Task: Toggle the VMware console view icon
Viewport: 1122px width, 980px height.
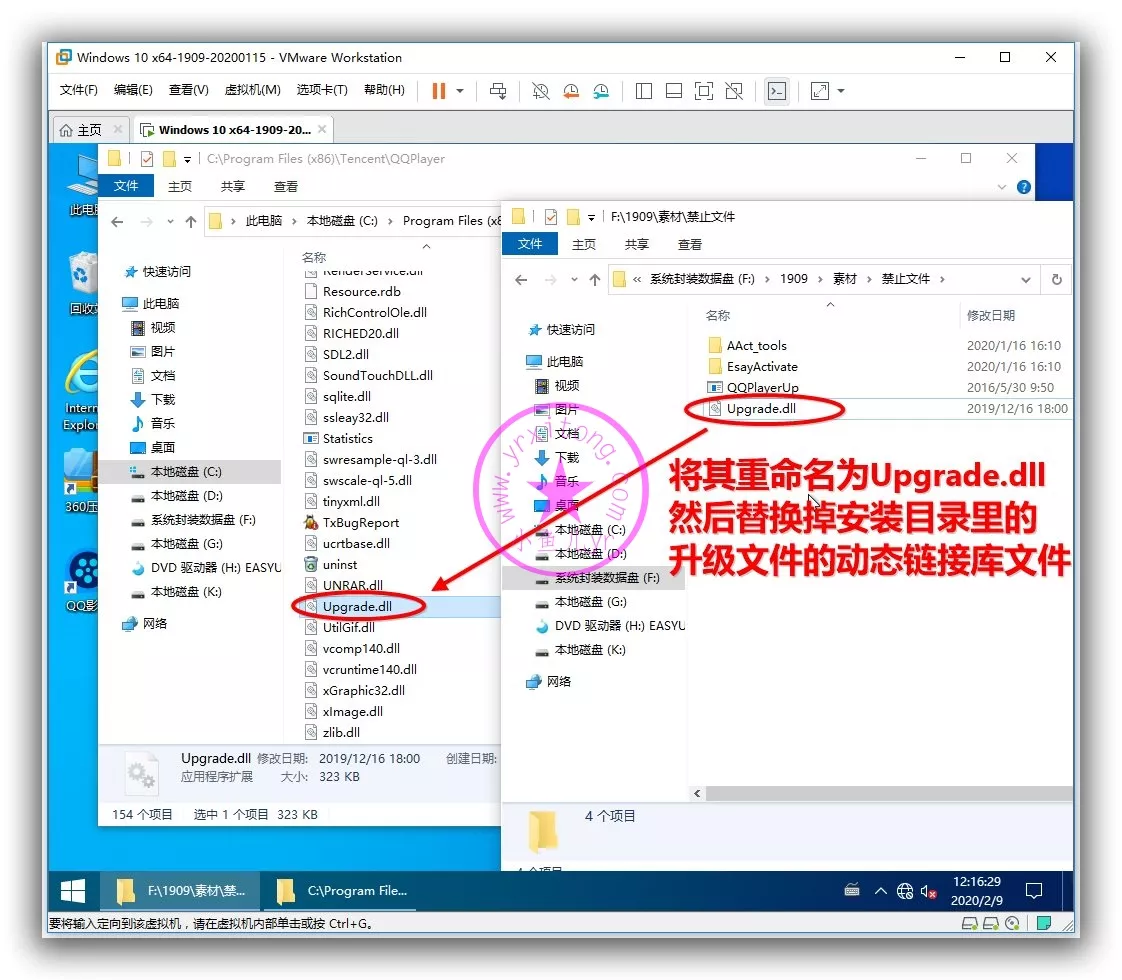Action: click(776, 91)
